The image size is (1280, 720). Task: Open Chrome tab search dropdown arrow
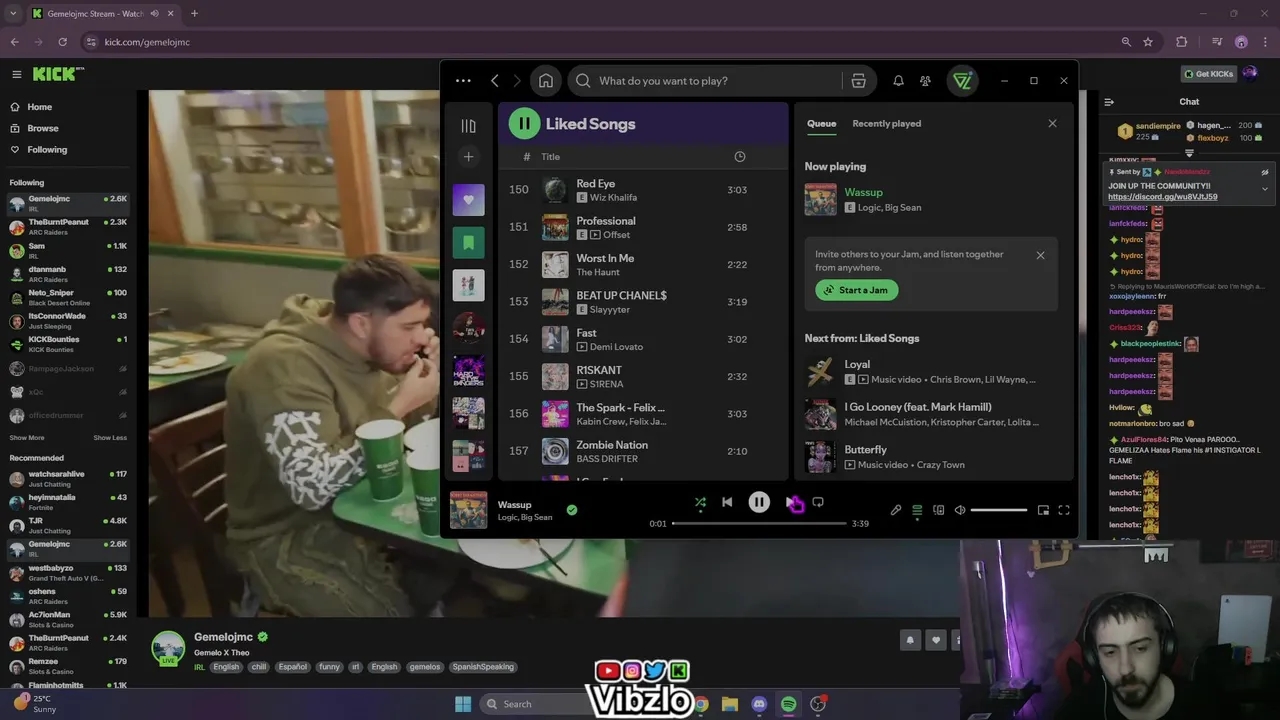(x=13, y=13)
